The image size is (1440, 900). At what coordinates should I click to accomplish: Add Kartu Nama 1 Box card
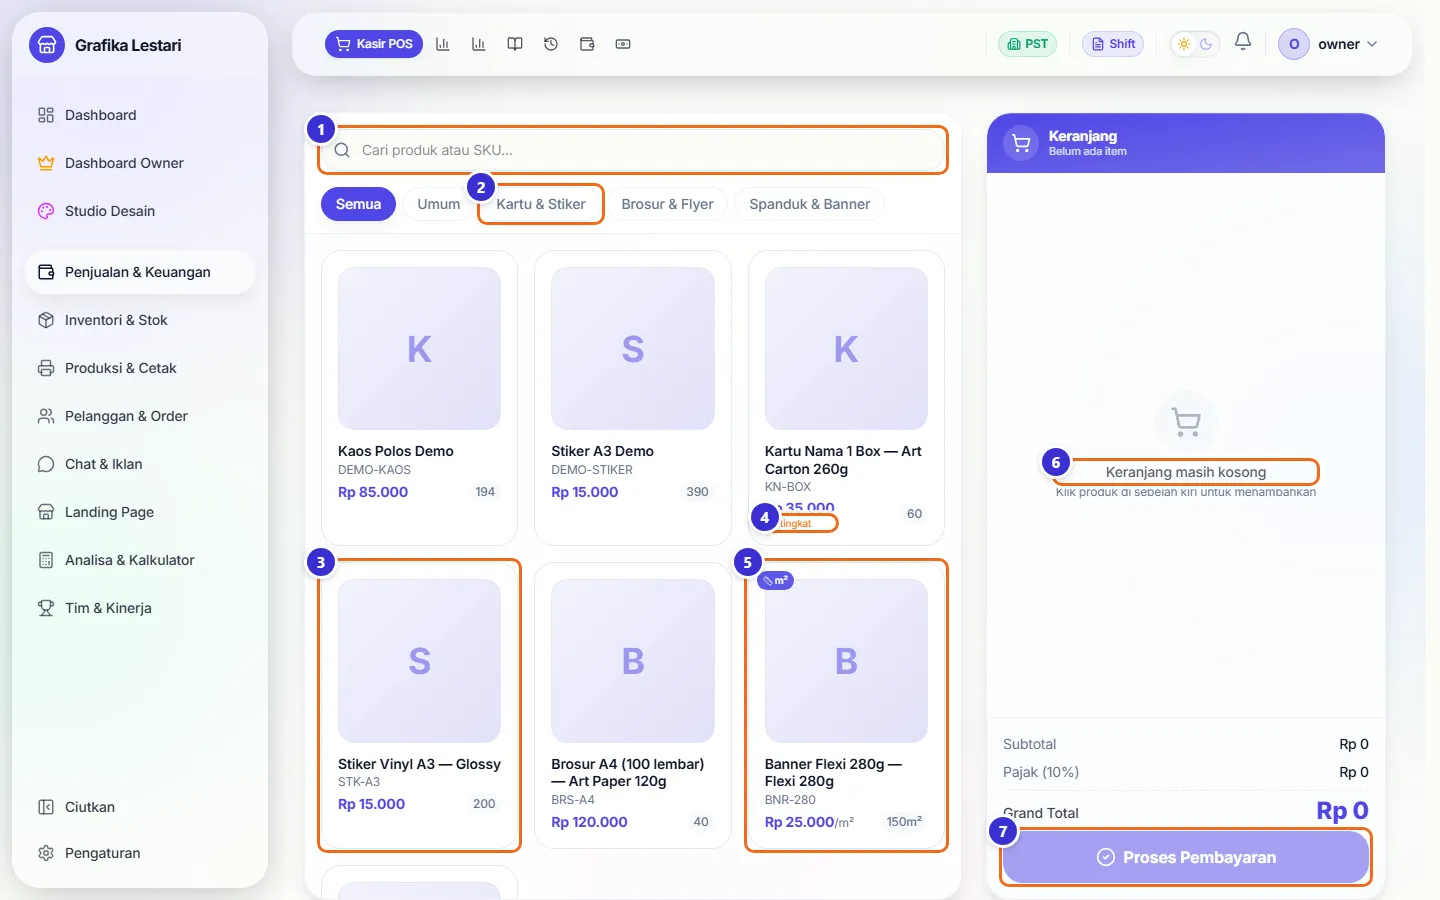click(846, 397)
